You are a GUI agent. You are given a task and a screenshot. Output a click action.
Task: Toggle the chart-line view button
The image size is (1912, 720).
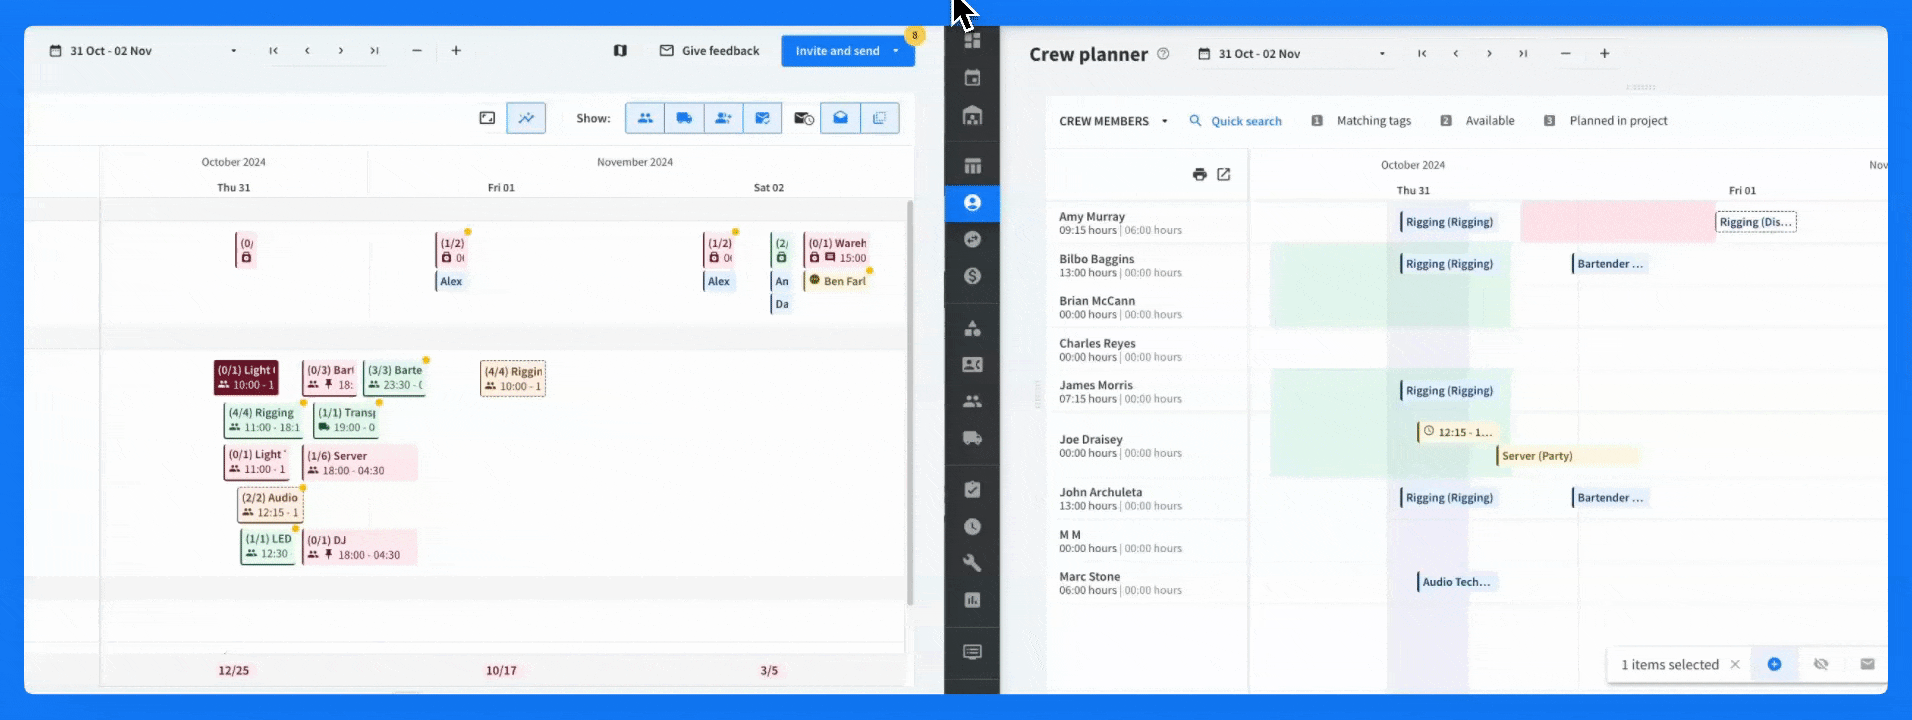526,118
